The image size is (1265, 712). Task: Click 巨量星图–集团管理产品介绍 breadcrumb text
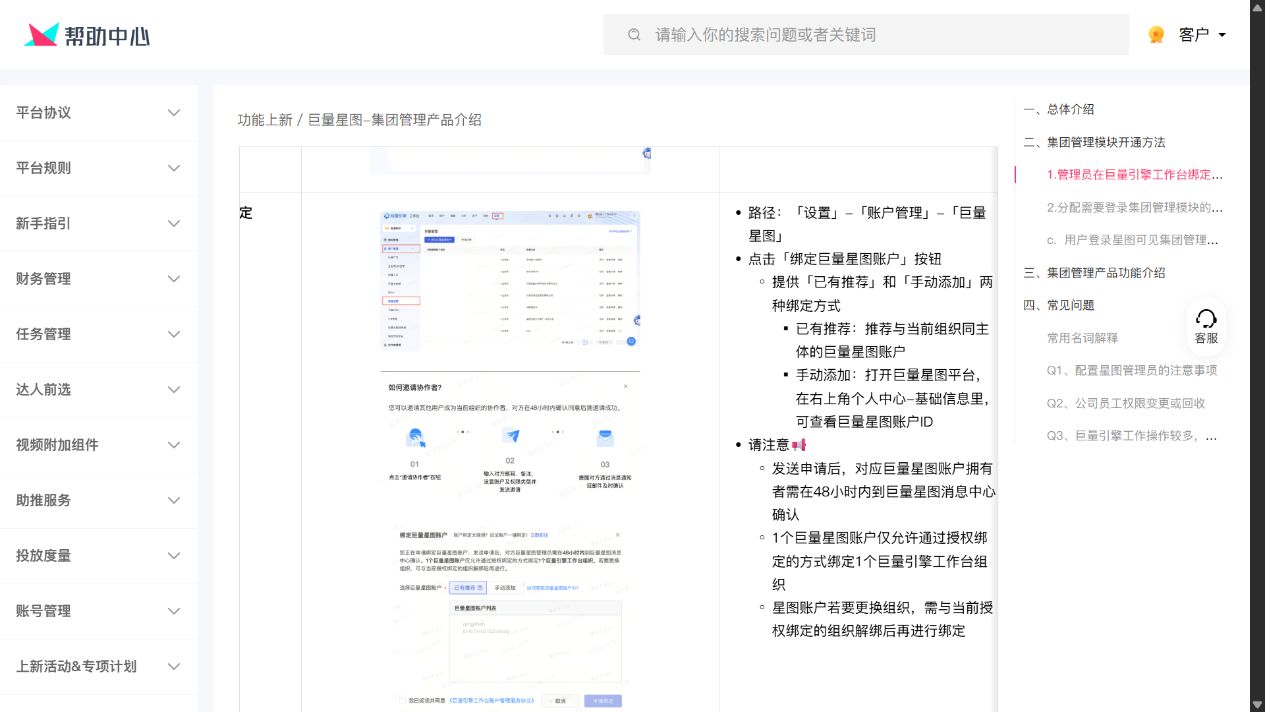click(394, 120)
